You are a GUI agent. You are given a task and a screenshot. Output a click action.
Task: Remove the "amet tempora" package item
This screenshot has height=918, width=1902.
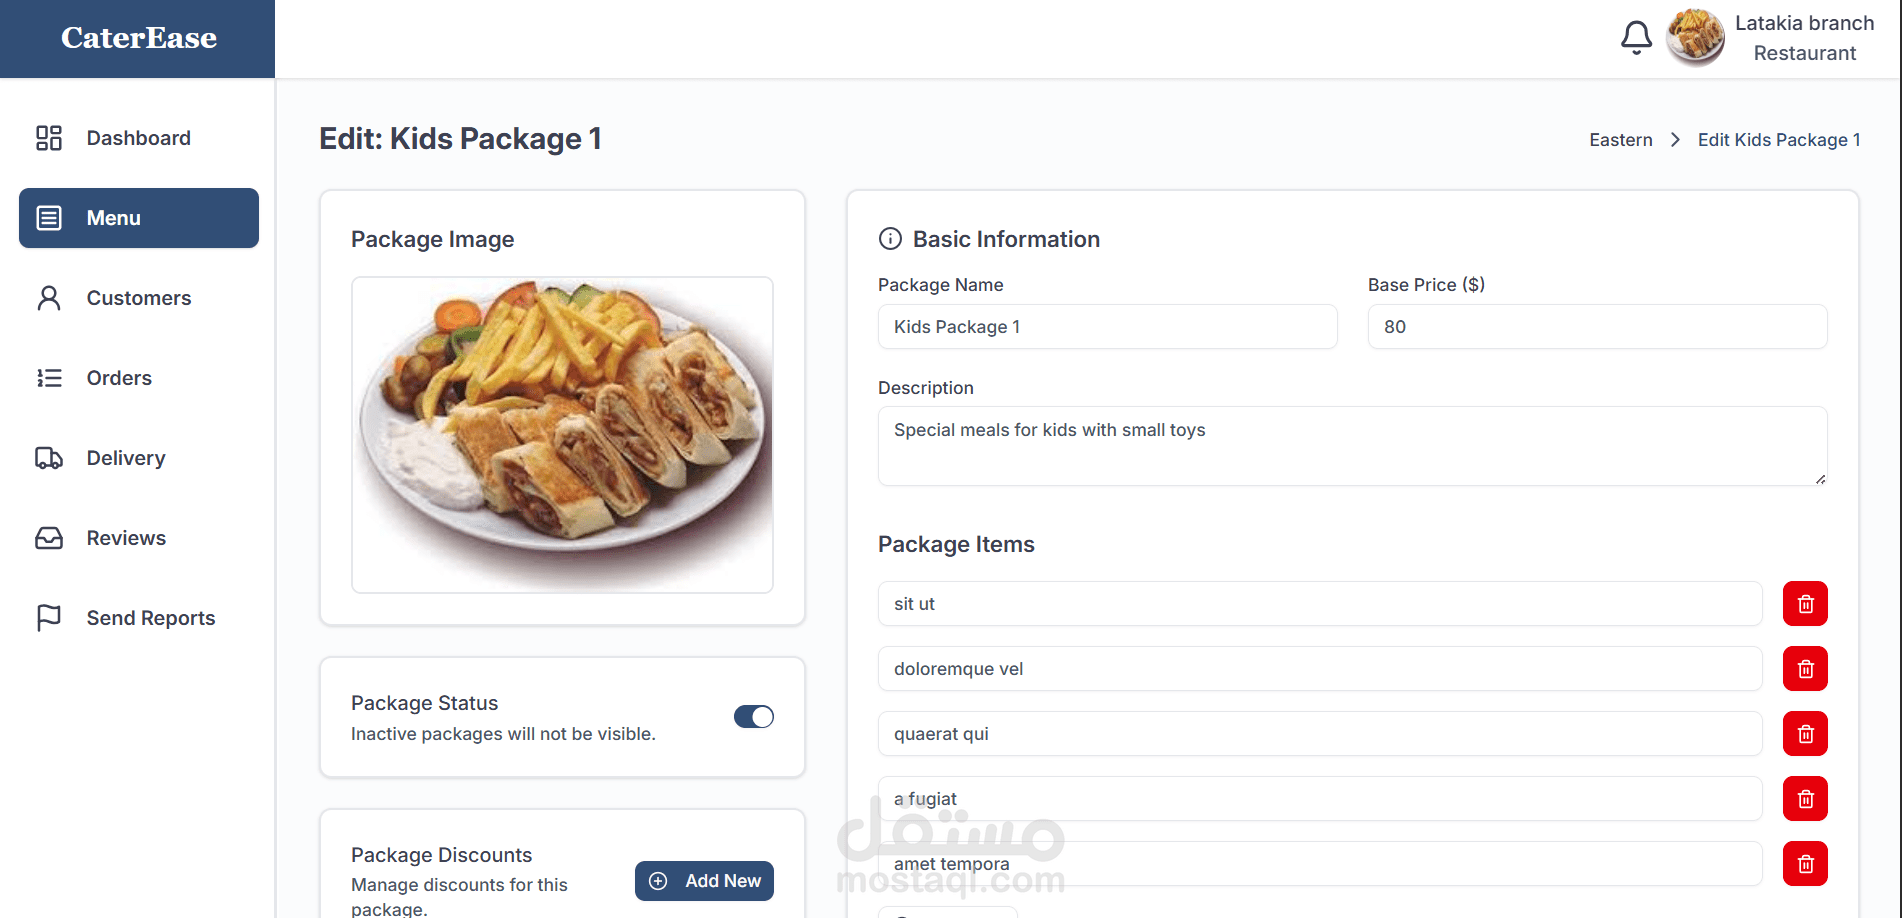coord(1805,864)
